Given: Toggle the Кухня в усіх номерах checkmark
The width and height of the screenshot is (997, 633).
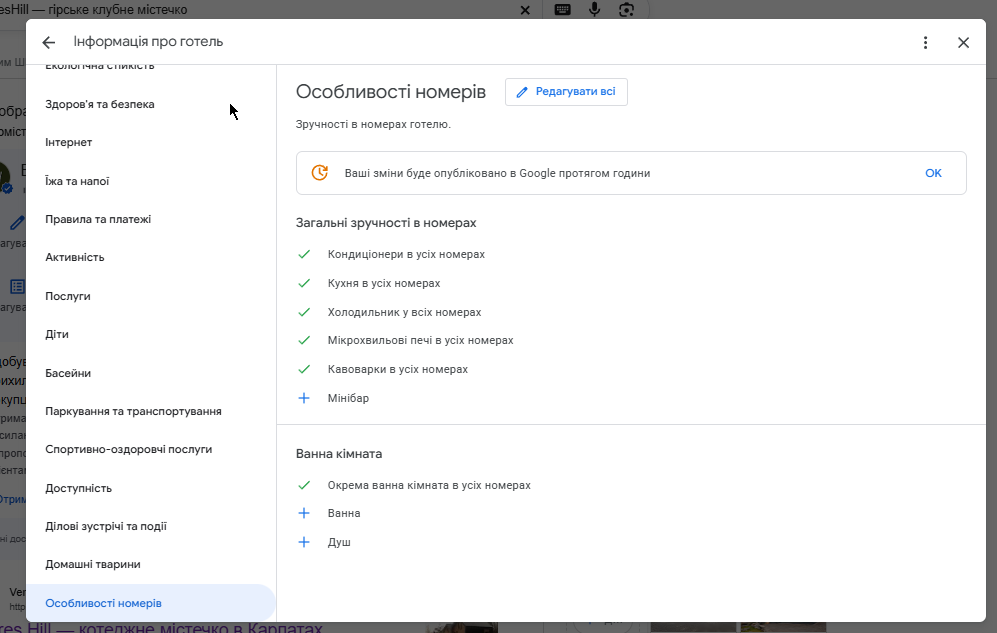Looking at the screenshot, I should click(304, 283).
